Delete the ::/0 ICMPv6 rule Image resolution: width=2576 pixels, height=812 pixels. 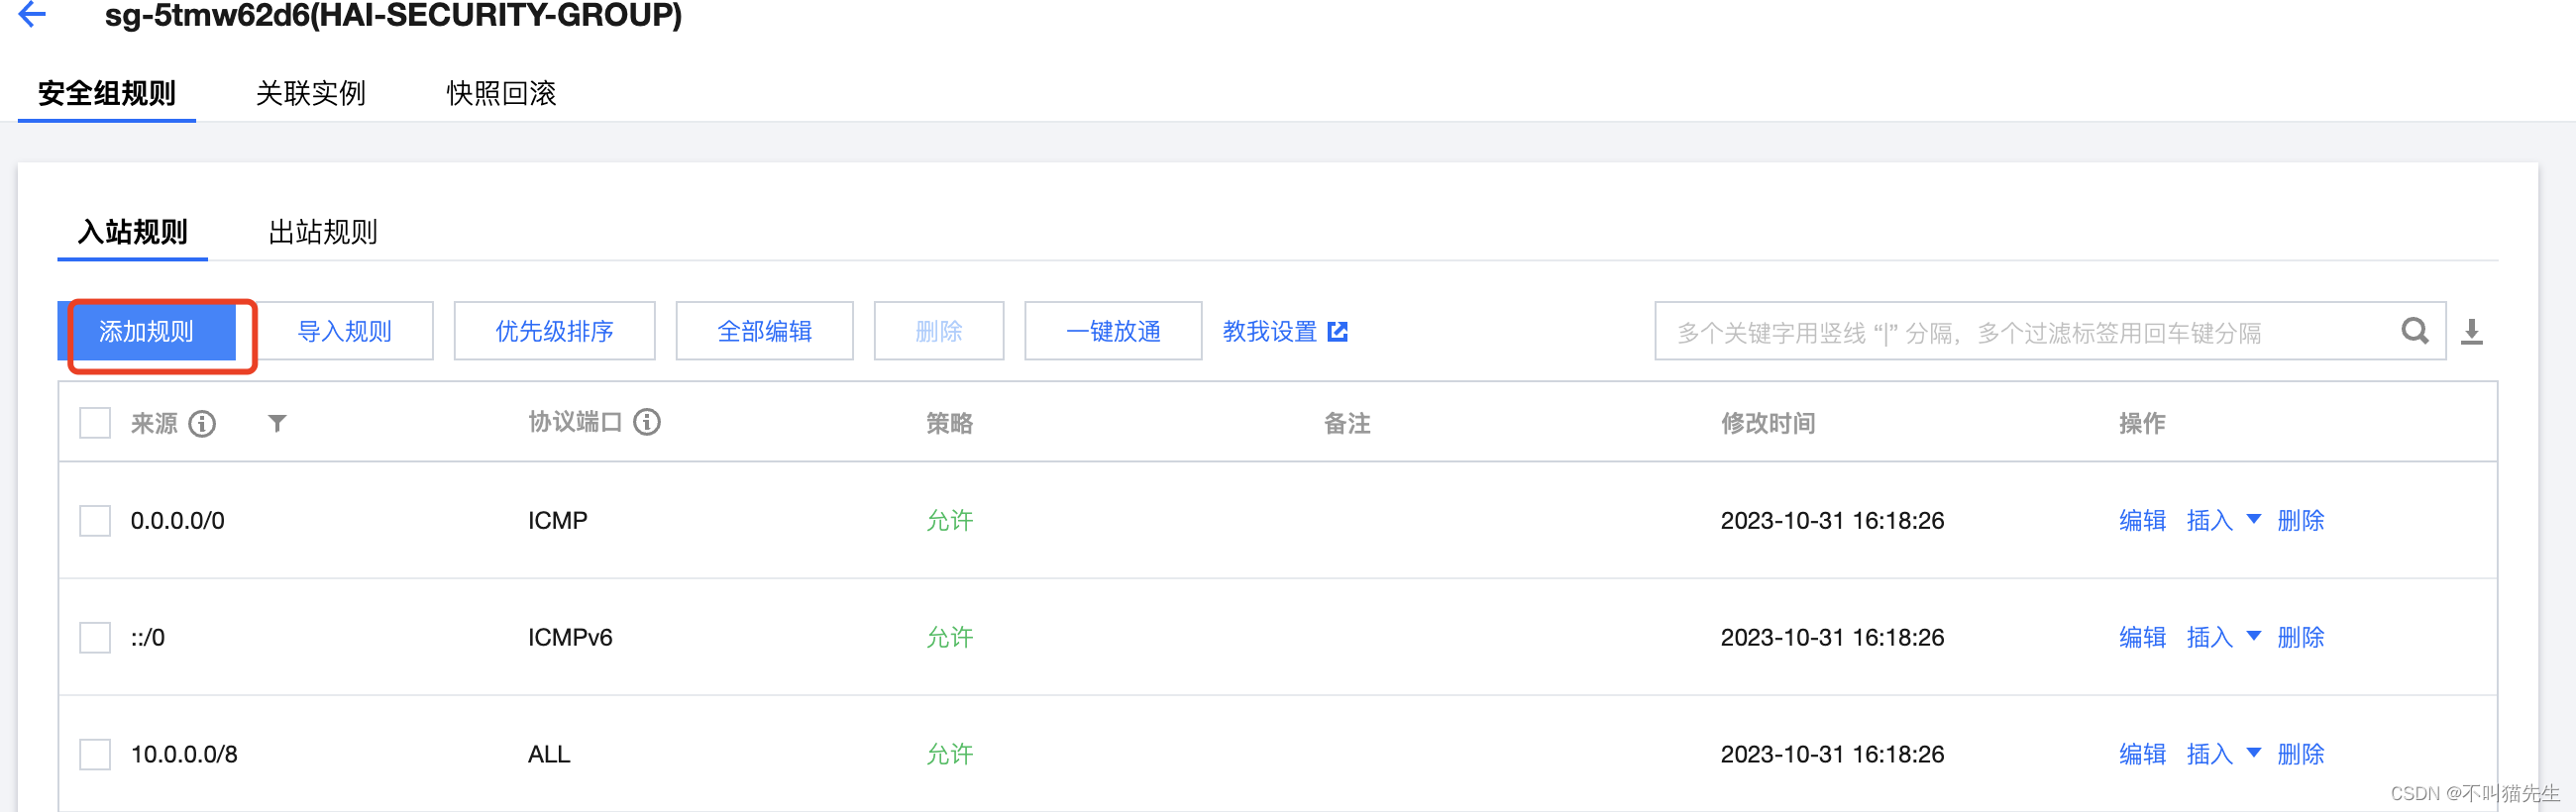click(x=2300, y=637)
